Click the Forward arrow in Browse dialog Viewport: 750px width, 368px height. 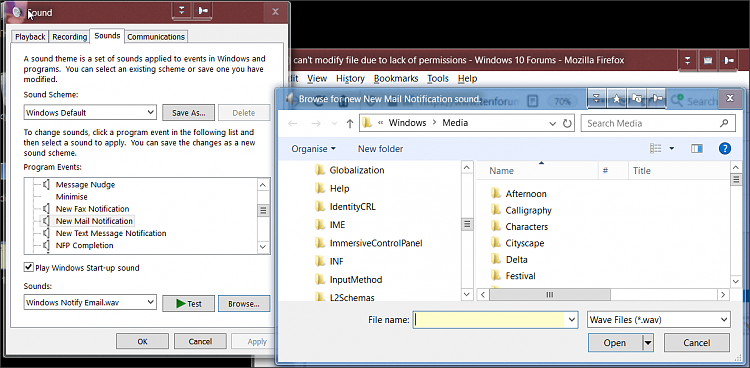(316, 123)
